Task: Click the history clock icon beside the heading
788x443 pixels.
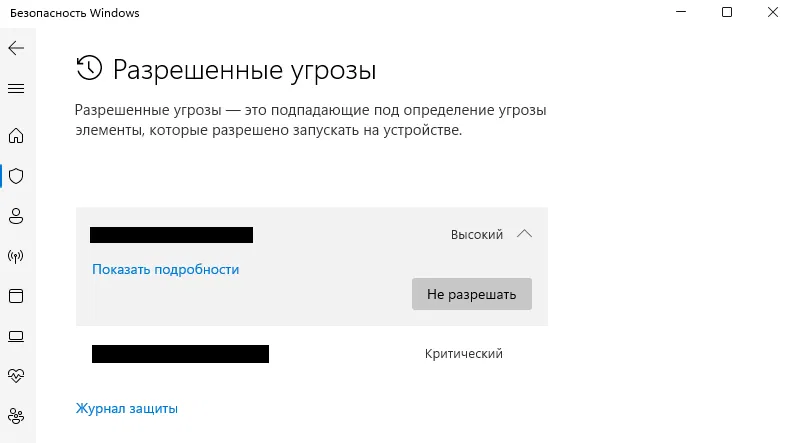Action: click(89, 68)
